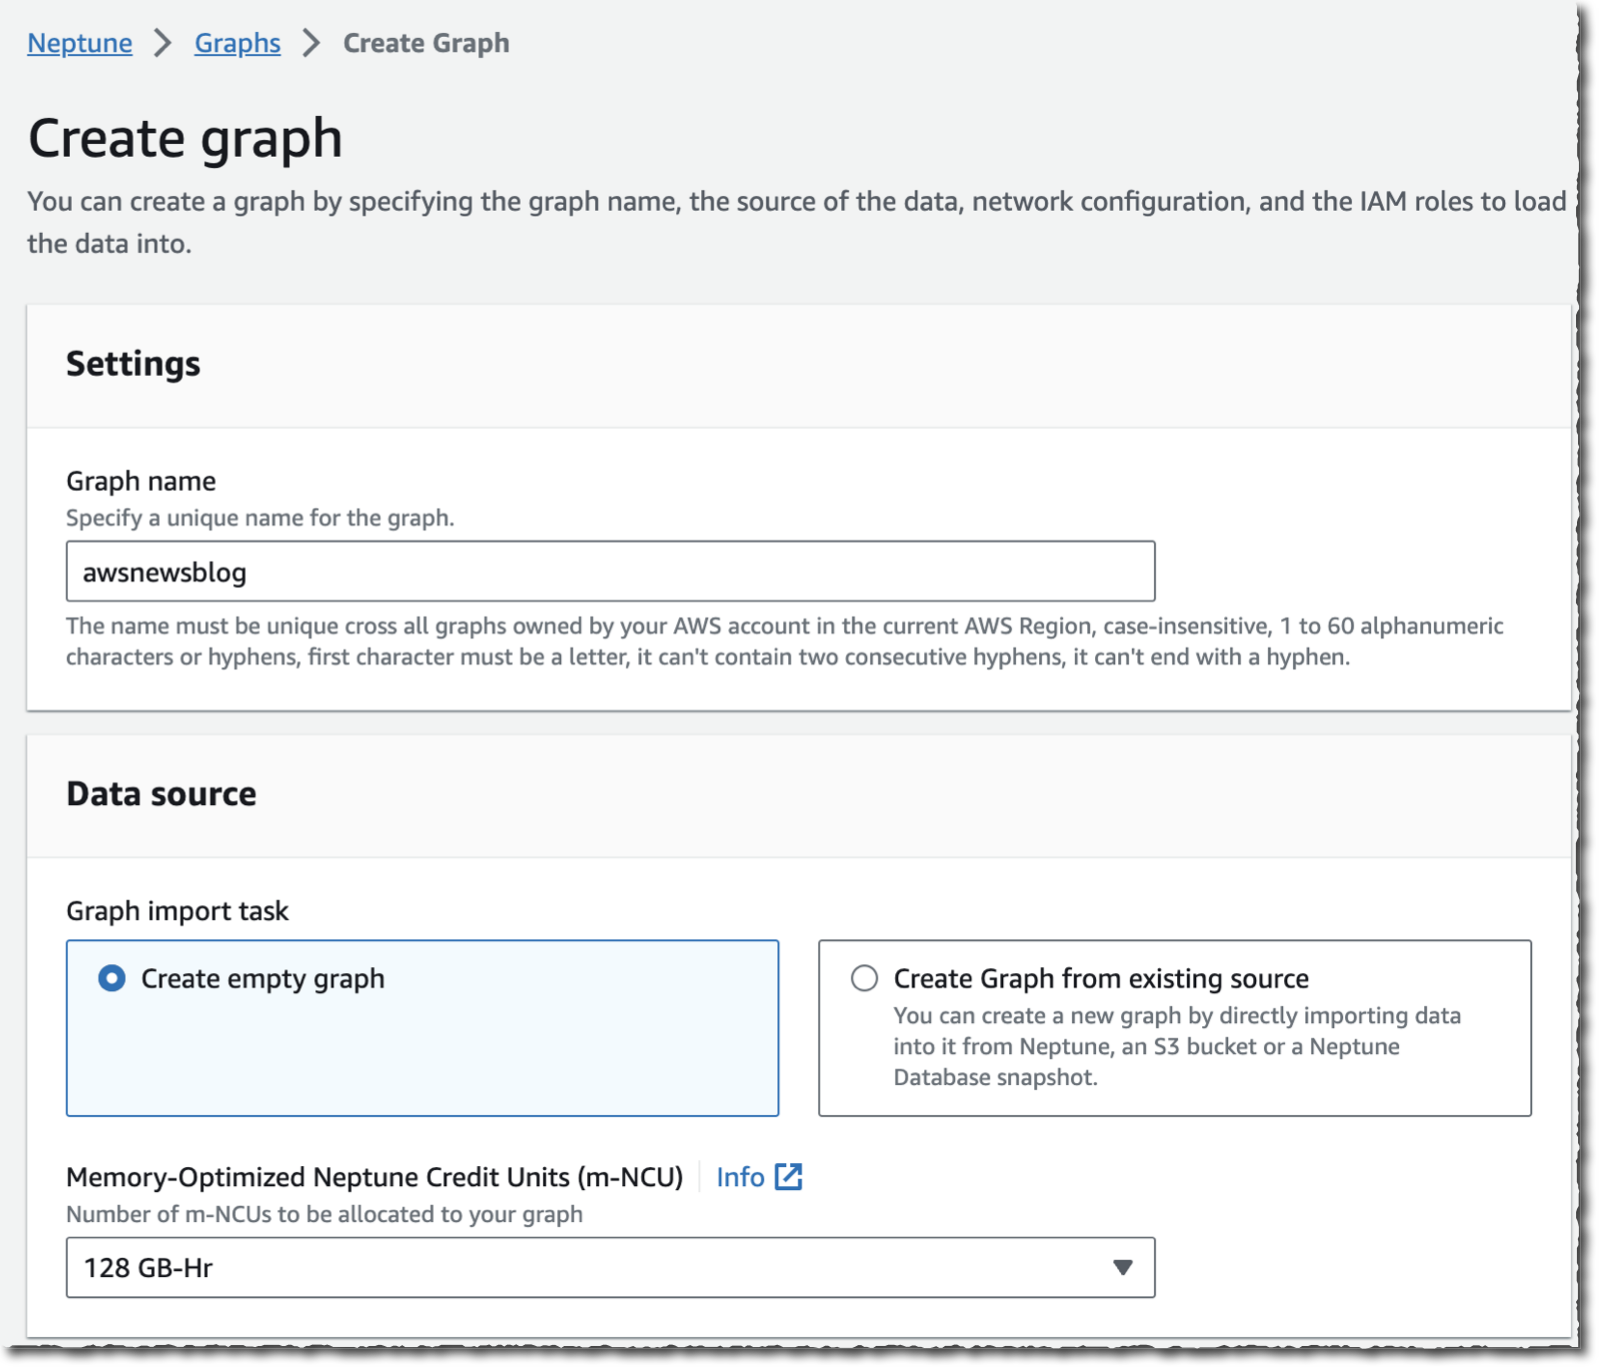
Task: Click the Create graph page title
Action: pos(185,138)
